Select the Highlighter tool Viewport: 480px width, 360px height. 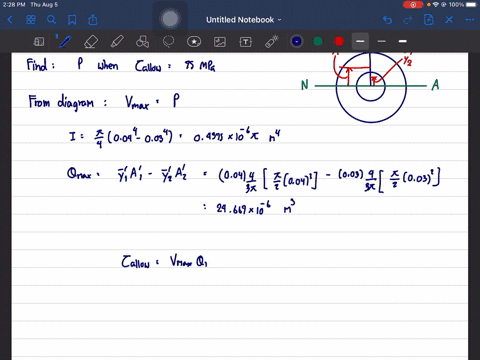117,42
